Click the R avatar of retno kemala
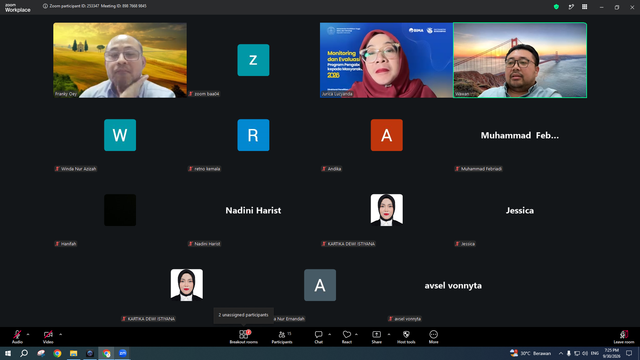The width and height of the screenshot is (640, 360). click(253, 135)
